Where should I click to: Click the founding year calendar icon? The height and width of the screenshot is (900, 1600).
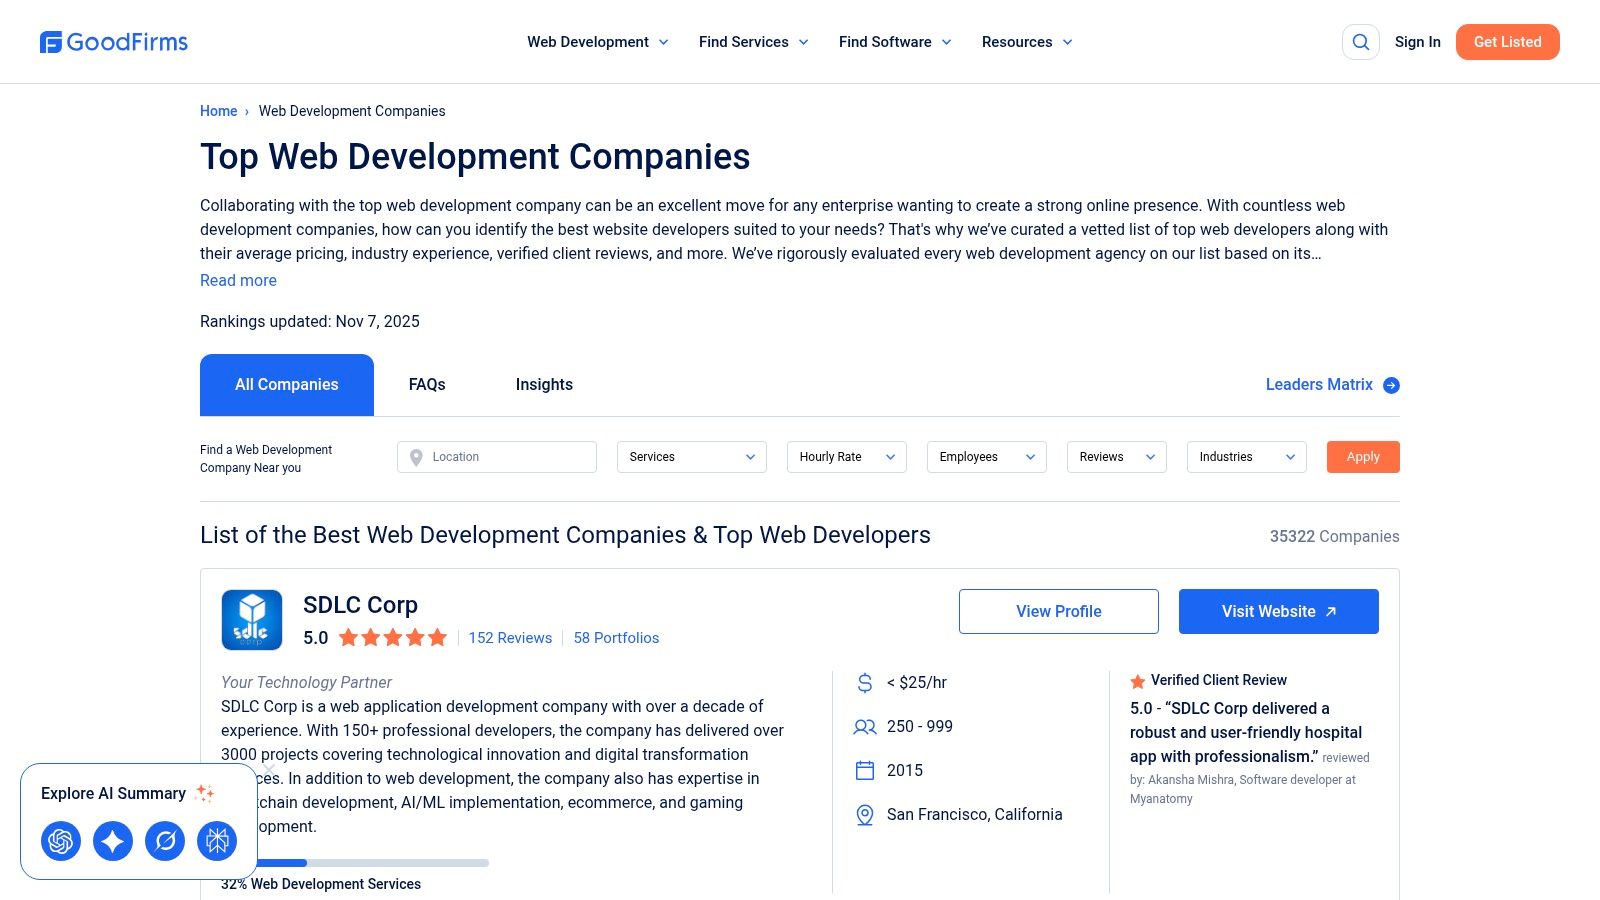tap(864, 770)
